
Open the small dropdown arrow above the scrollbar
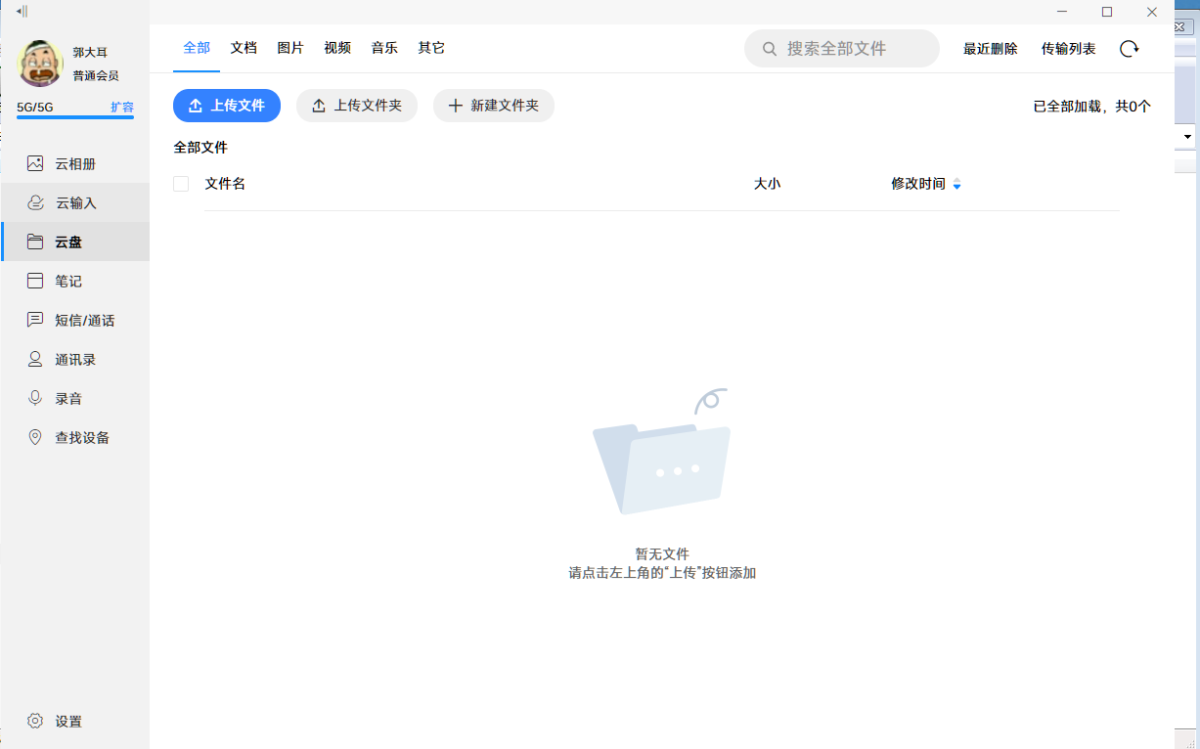coord(1186,136)
